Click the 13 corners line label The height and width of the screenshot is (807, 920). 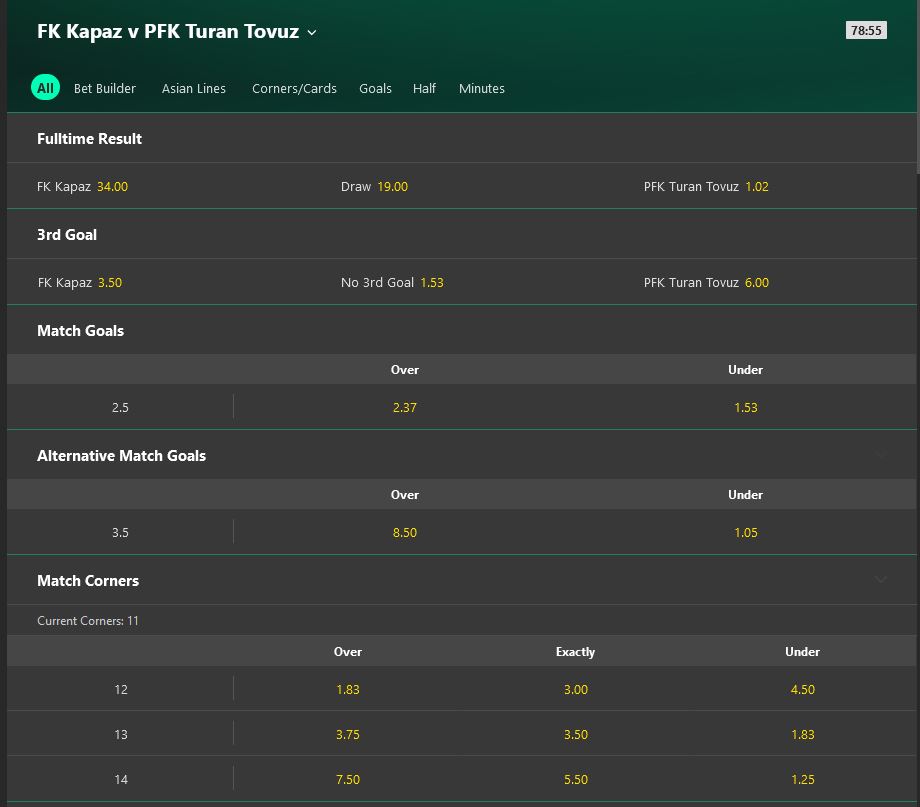pyautogui.click(x=121, y=735)
